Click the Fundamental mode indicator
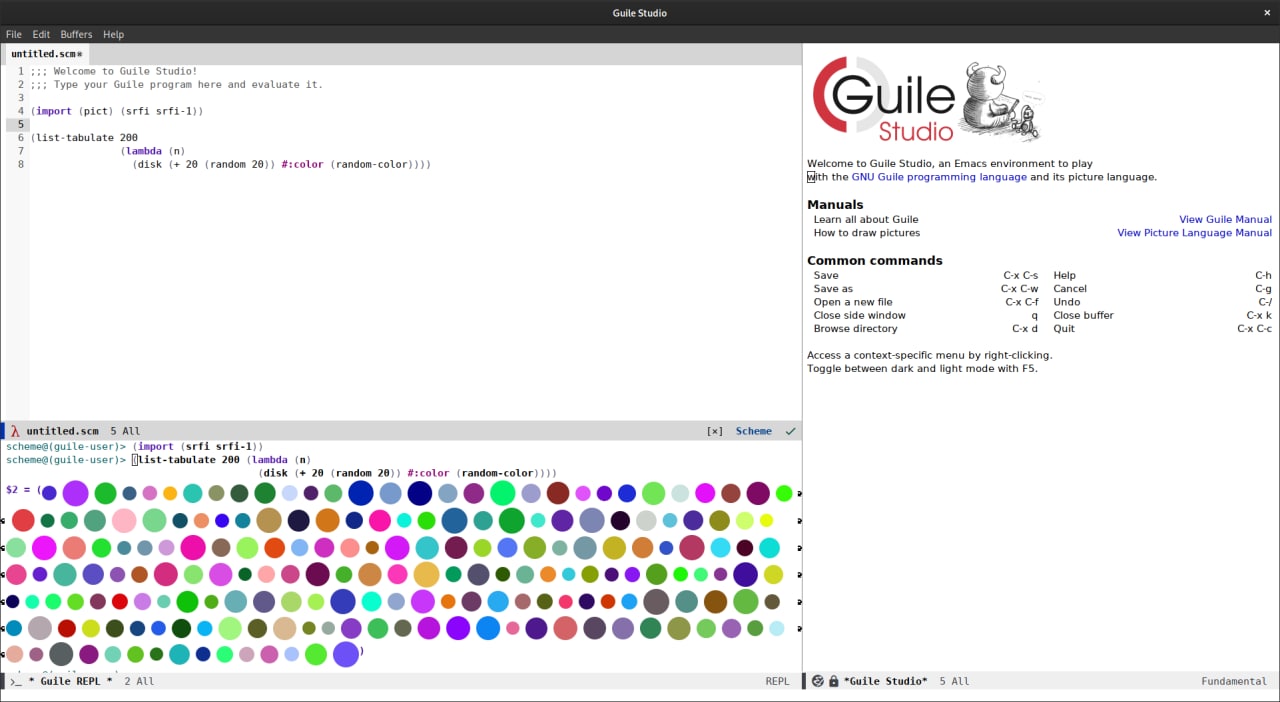 click(1234, 681)
